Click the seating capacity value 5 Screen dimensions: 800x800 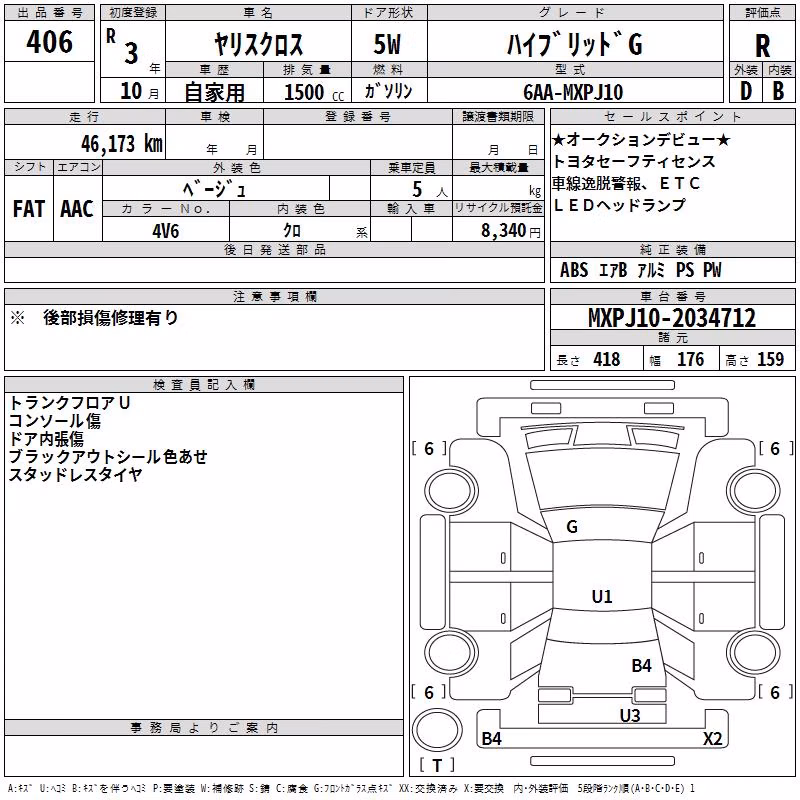click(417, 189)
